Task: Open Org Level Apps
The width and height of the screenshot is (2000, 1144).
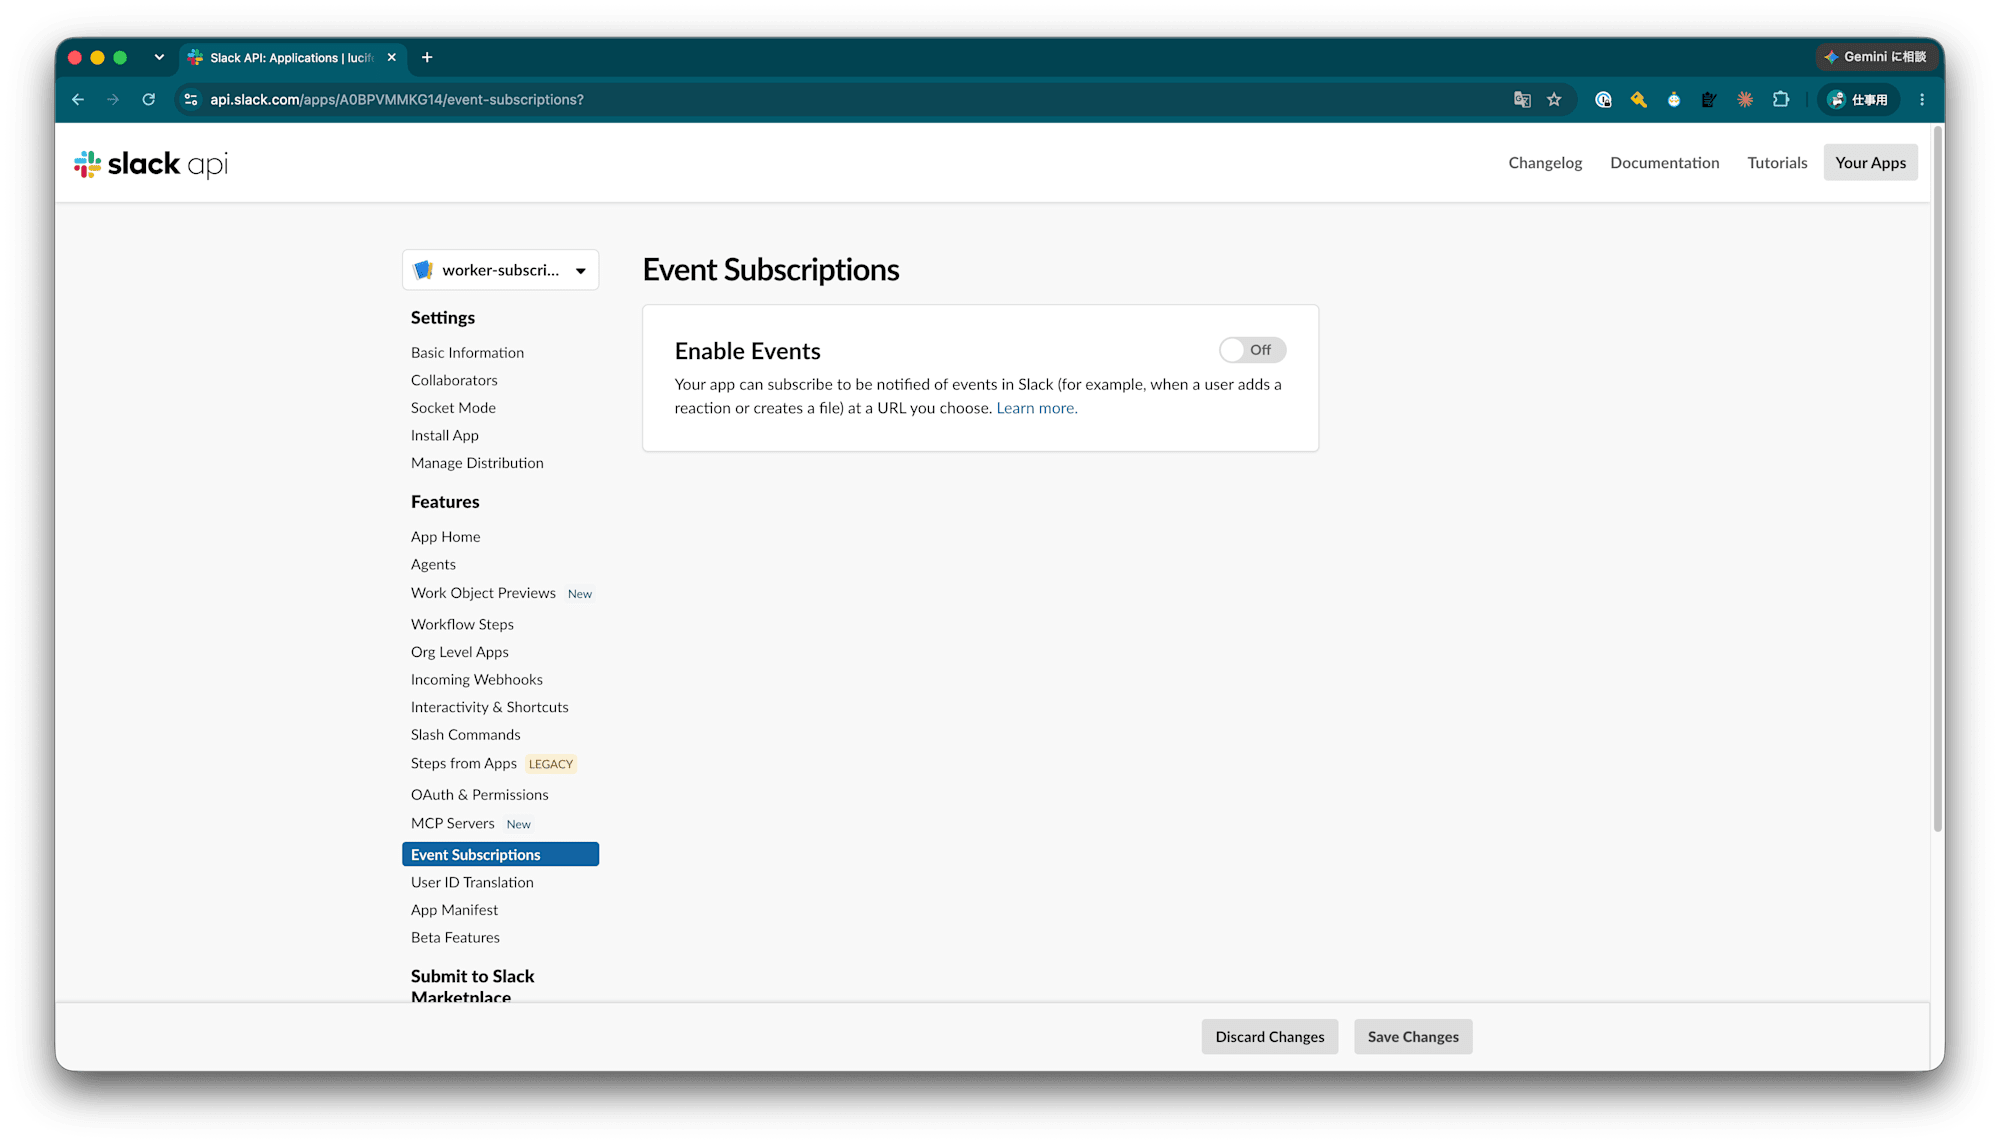Action: (x=460, y=652)
